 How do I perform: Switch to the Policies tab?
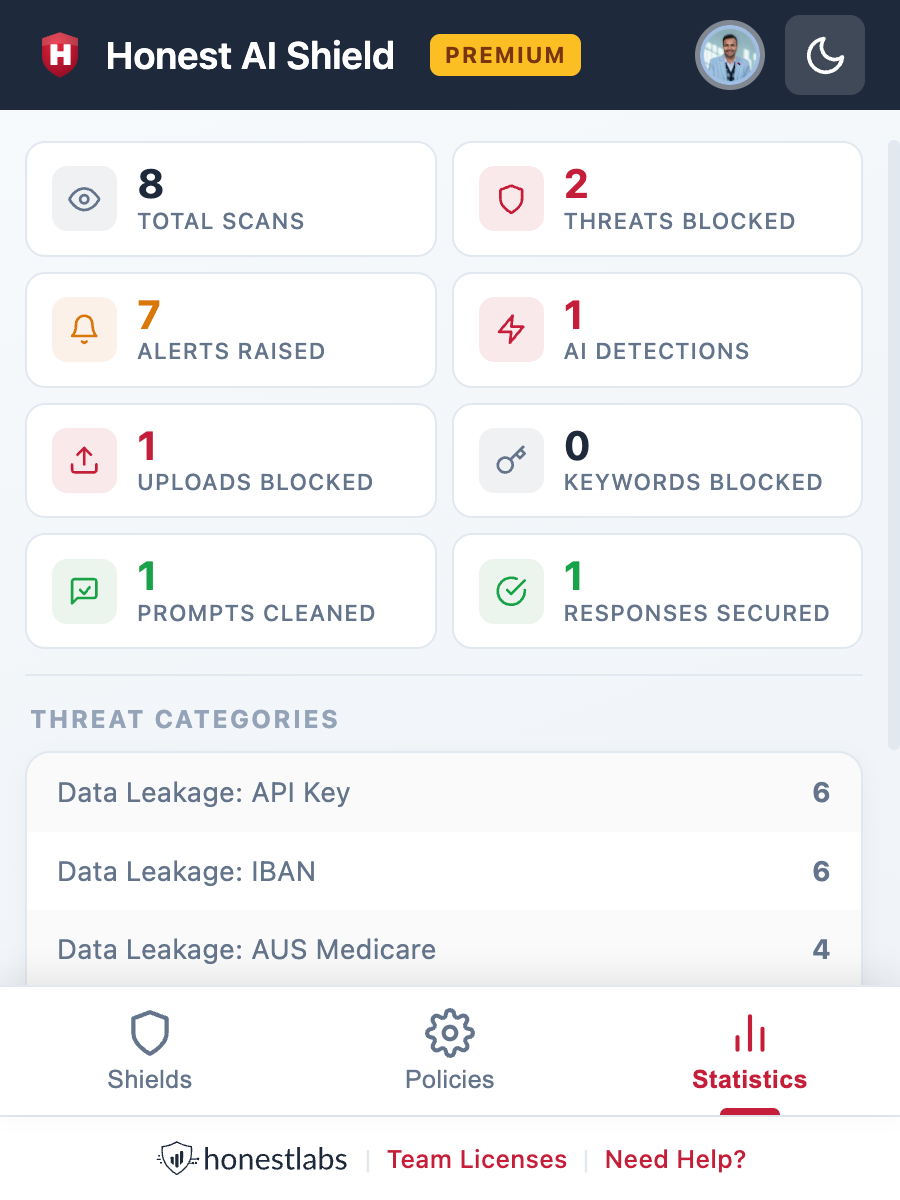pyautogui.click(x=450, y=1052)
